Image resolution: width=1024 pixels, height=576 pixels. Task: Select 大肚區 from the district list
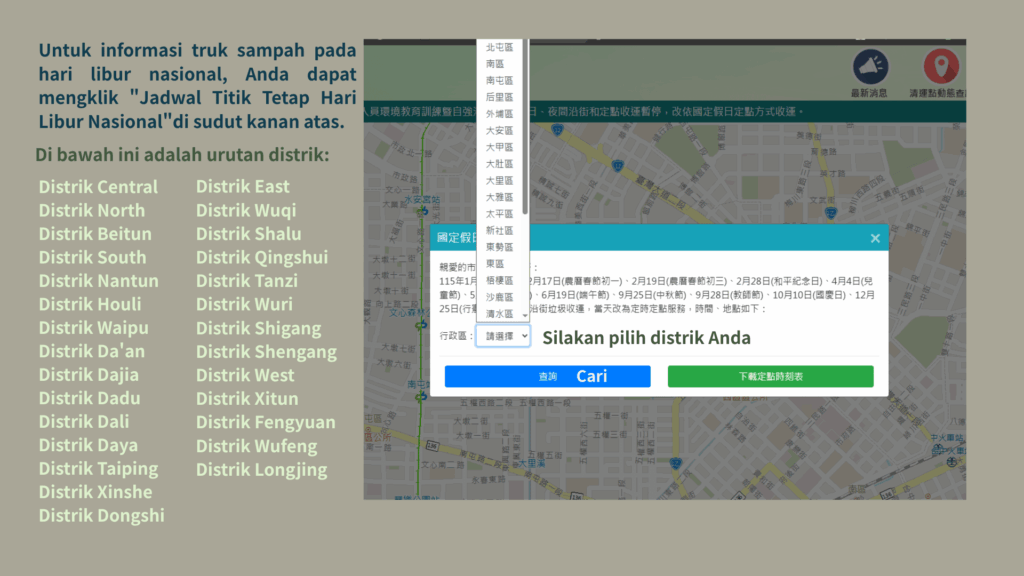tap(500, 164)
